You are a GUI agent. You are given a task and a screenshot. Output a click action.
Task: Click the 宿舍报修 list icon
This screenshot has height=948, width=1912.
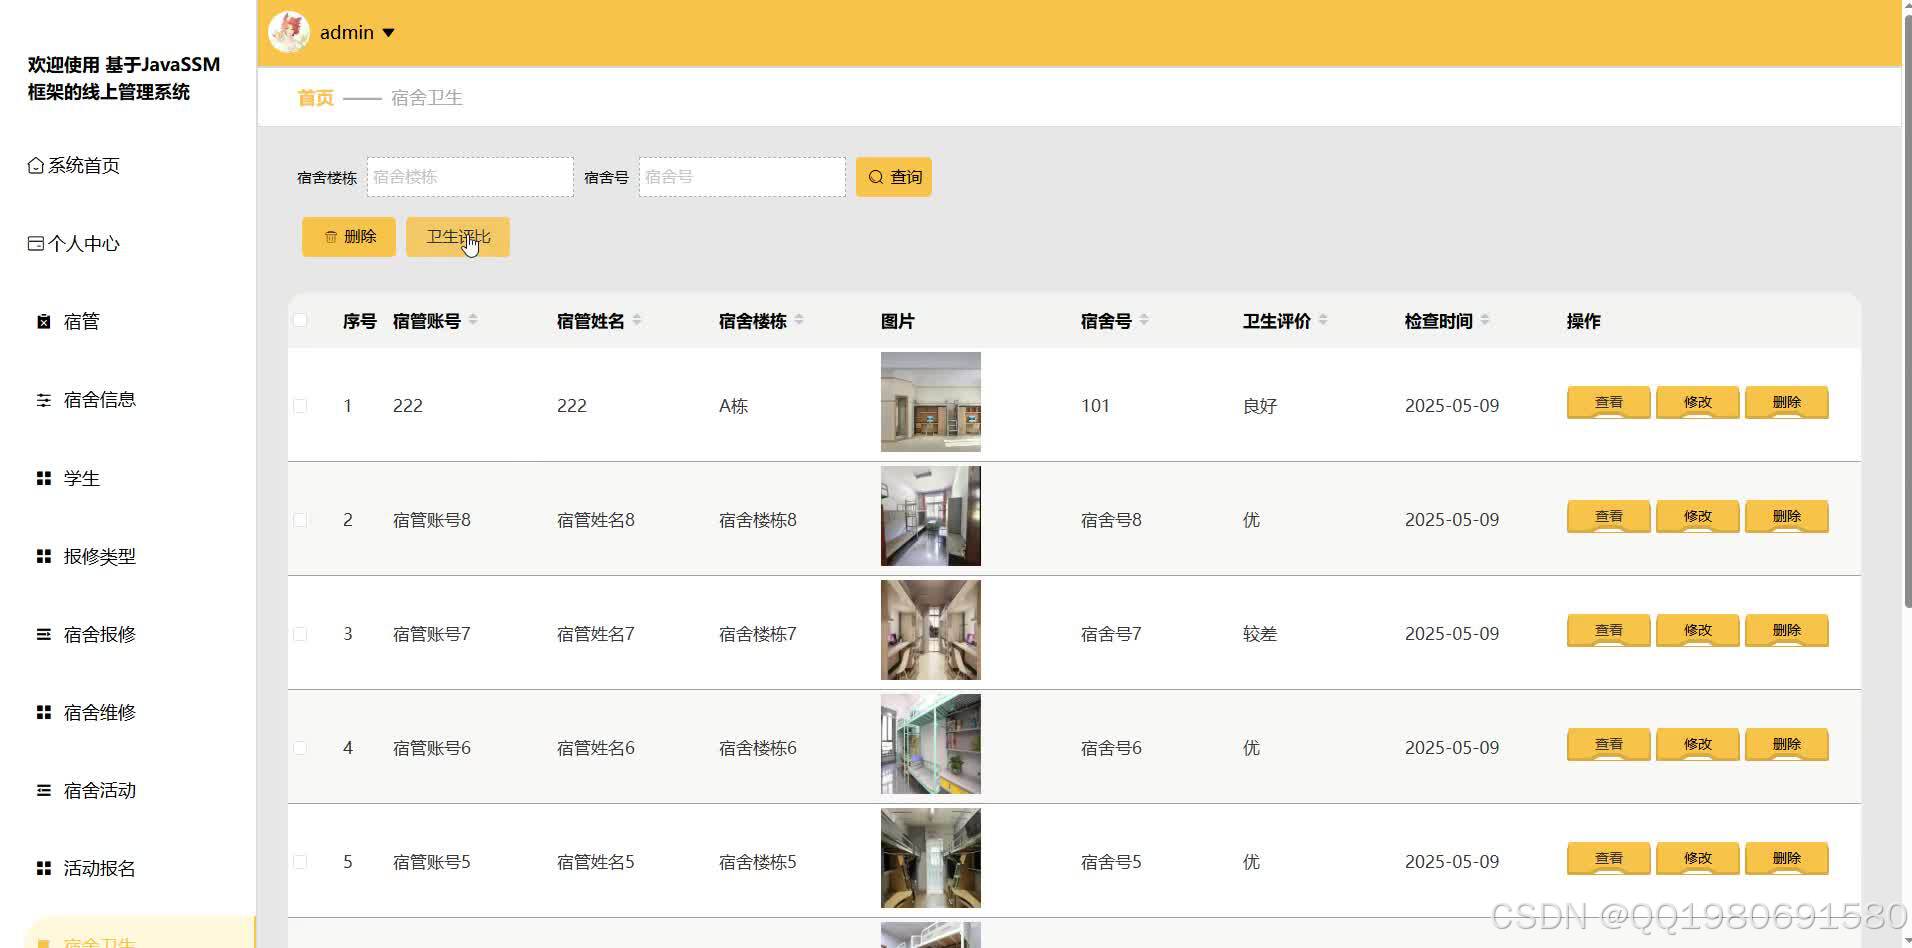pos(43,634)
